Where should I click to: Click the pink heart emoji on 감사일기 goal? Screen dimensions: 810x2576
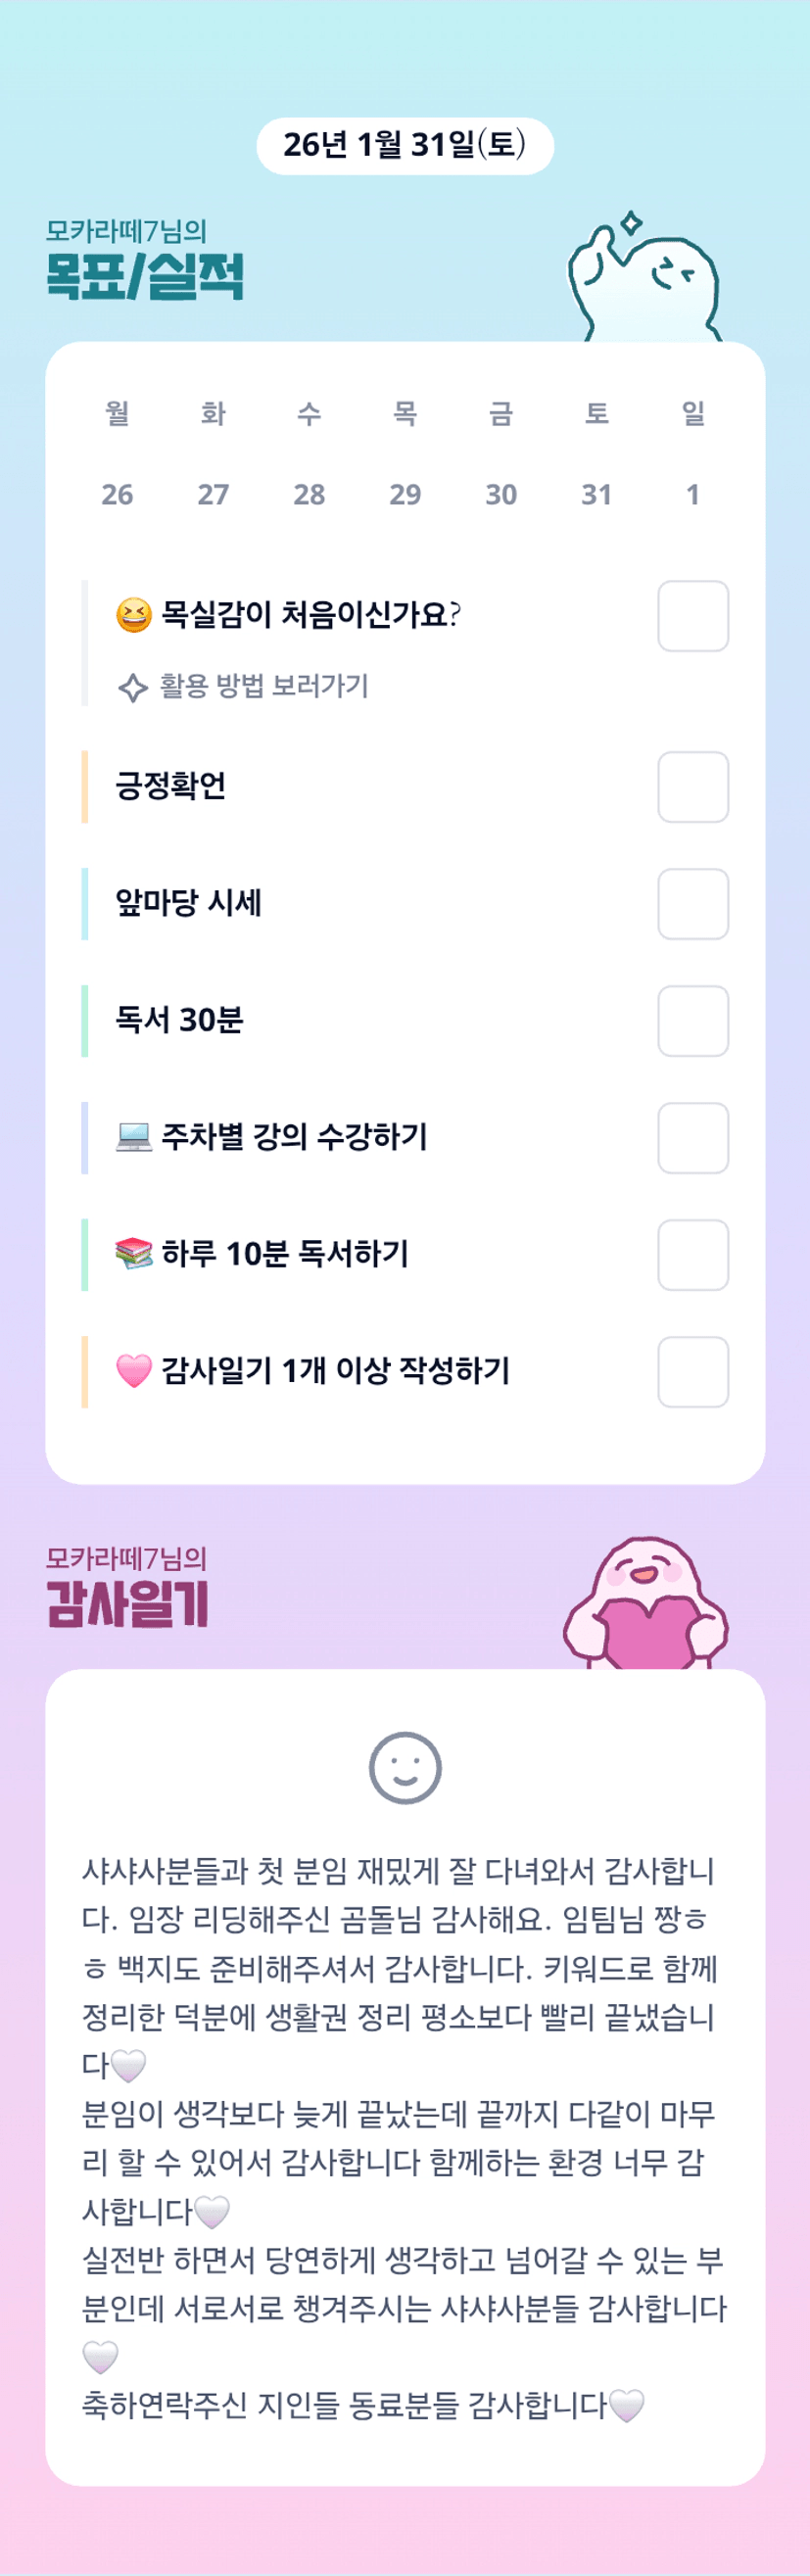pyautogui.click(x=134, y=1371)
